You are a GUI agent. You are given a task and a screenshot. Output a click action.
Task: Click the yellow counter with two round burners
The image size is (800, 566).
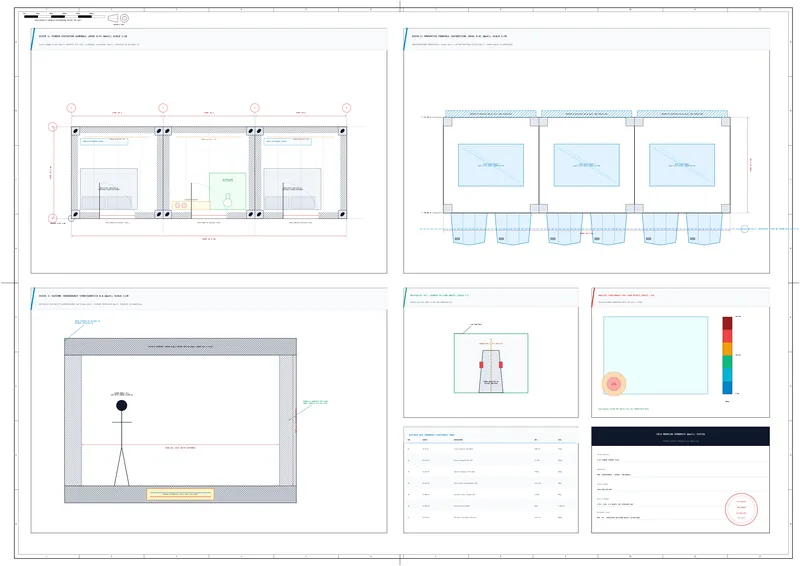click(x=191, y=205)
